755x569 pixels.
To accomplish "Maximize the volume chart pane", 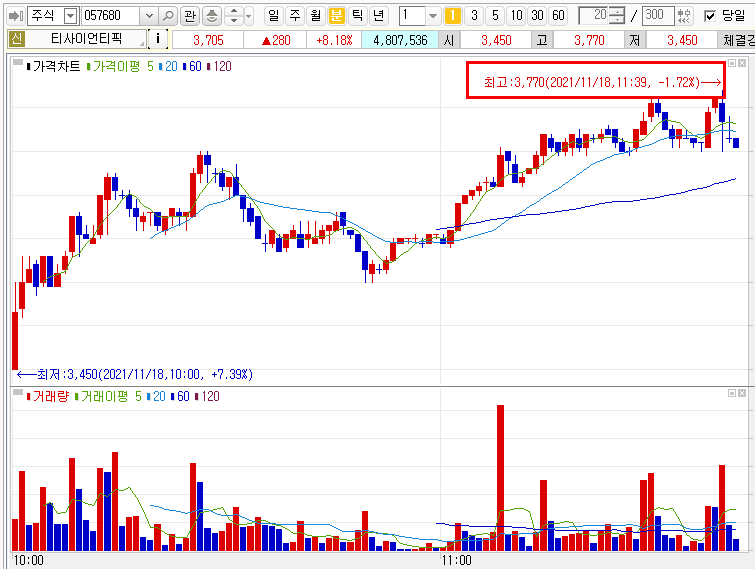I will click(x=732, y=393).
